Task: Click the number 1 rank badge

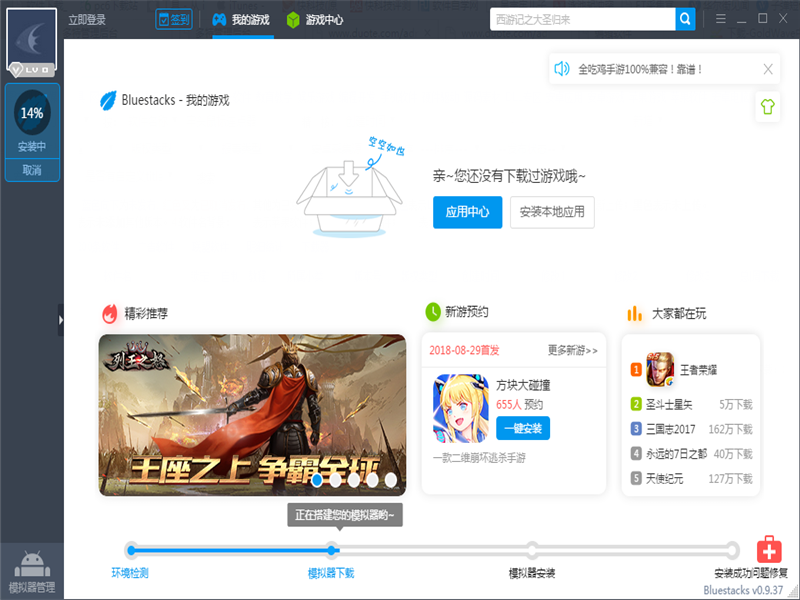Action: [x=636, y=369]
